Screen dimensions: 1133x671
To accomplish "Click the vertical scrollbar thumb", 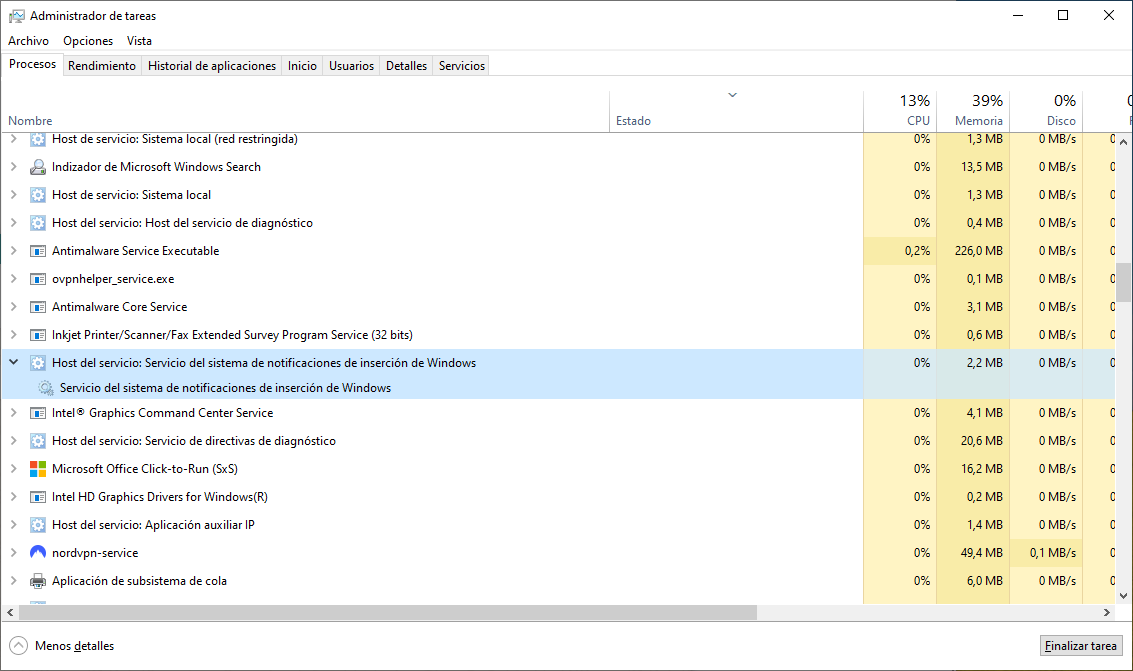I will tap(1123, 282).
